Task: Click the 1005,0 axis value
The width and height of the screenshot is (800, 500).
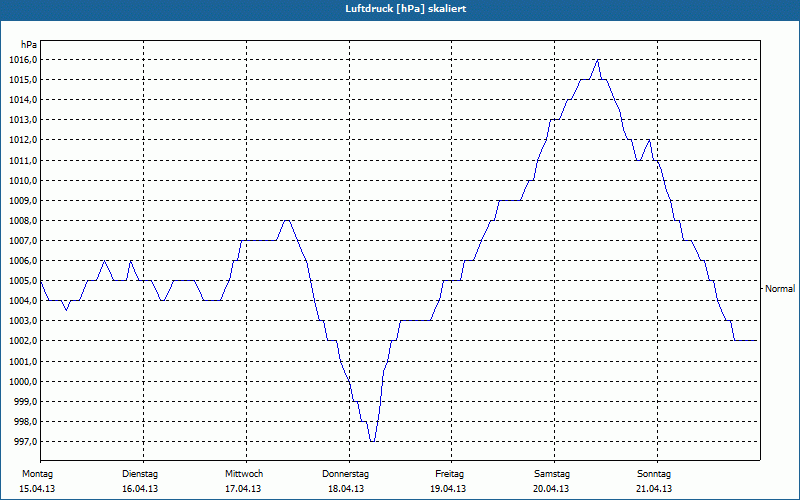Action: 23,281
